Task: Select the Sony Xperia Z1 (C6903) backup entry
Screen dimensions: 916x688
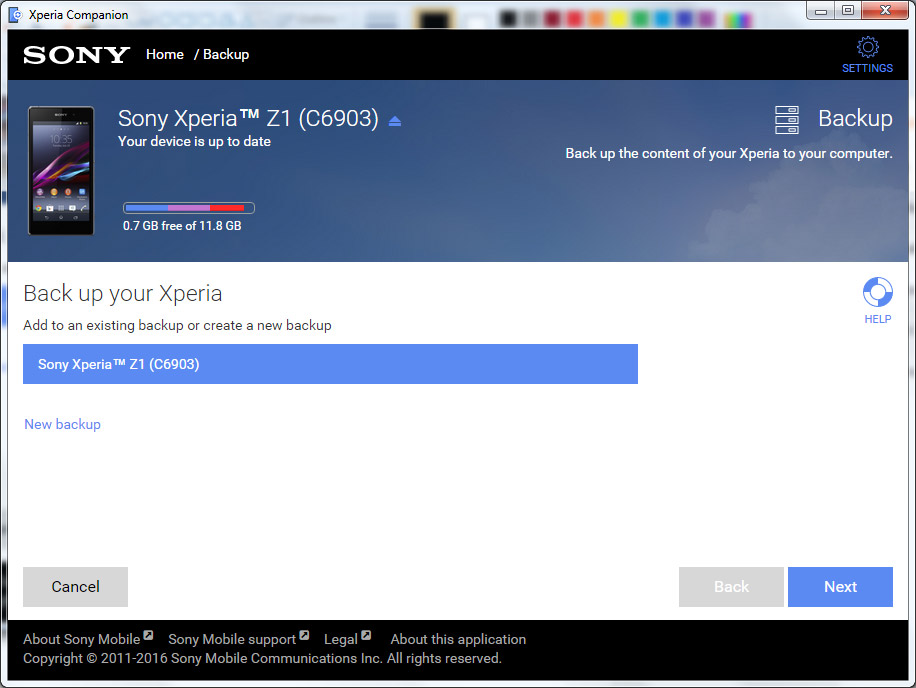Action: 330,364
